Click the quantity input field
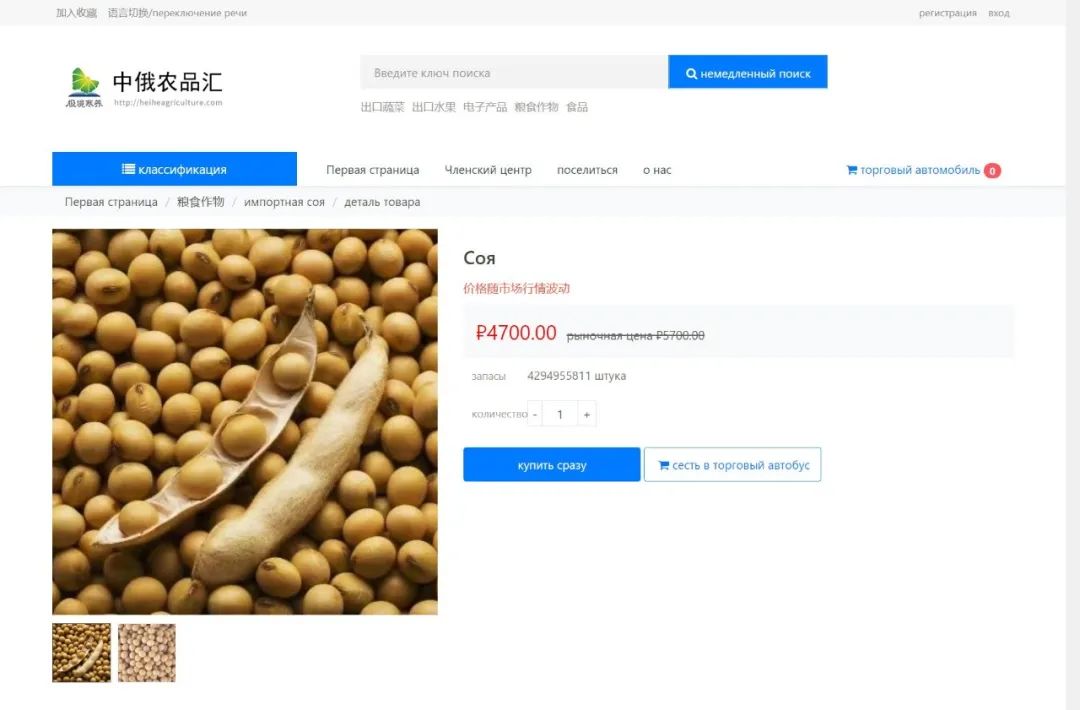 (x=560, y=415)
